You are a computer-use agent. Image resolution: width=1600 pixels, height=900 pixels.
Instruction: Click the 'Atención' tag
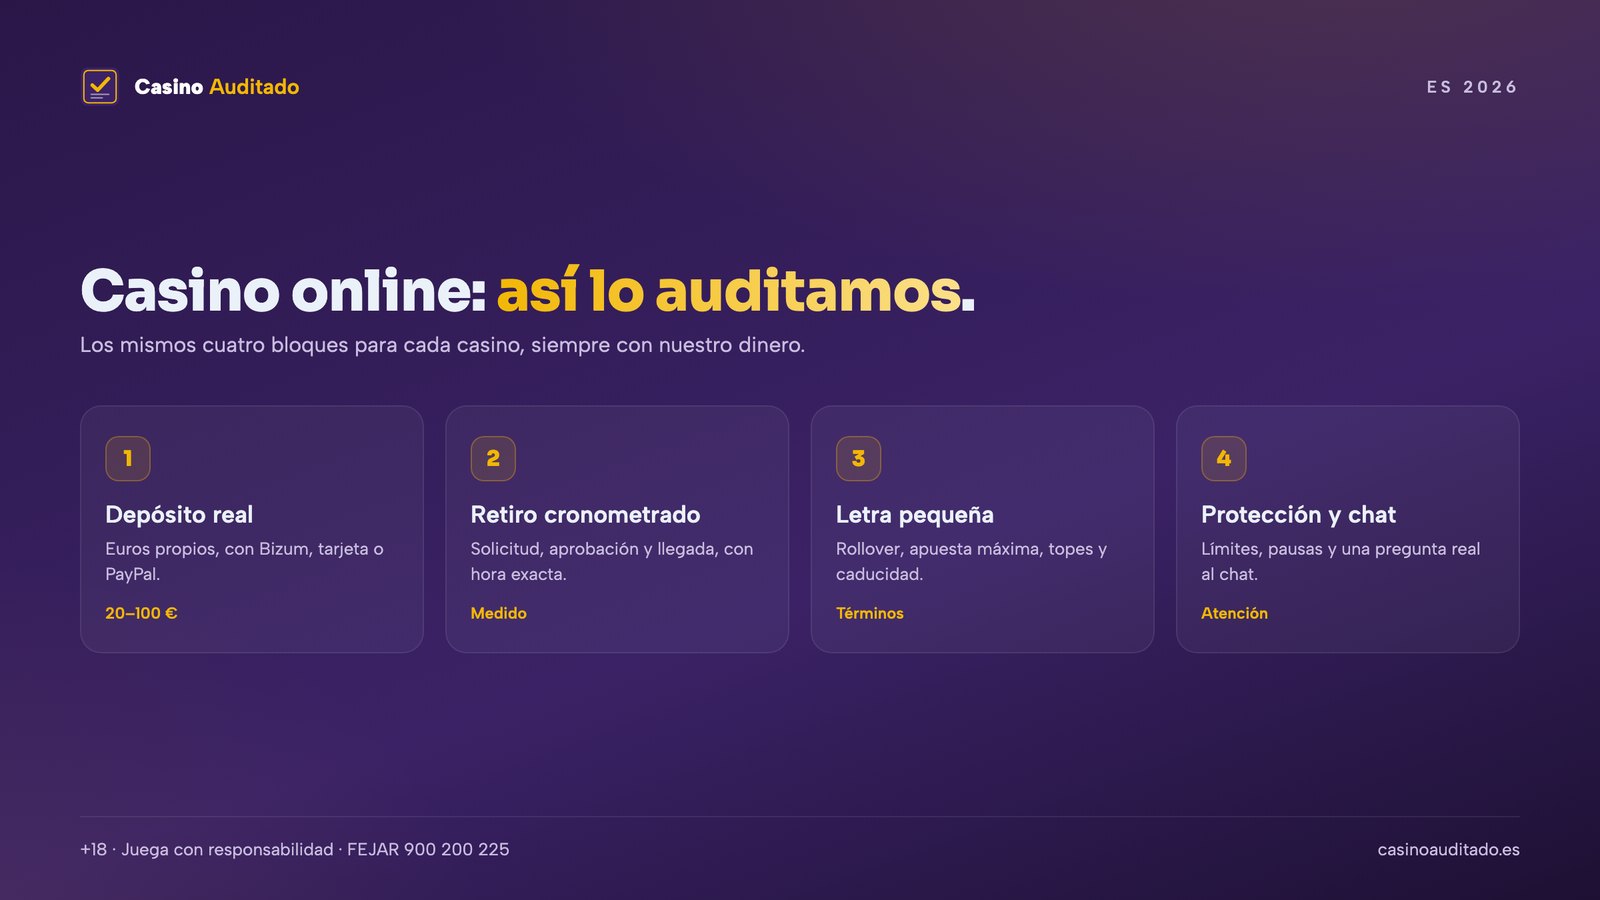click(x=1234, y=613)
